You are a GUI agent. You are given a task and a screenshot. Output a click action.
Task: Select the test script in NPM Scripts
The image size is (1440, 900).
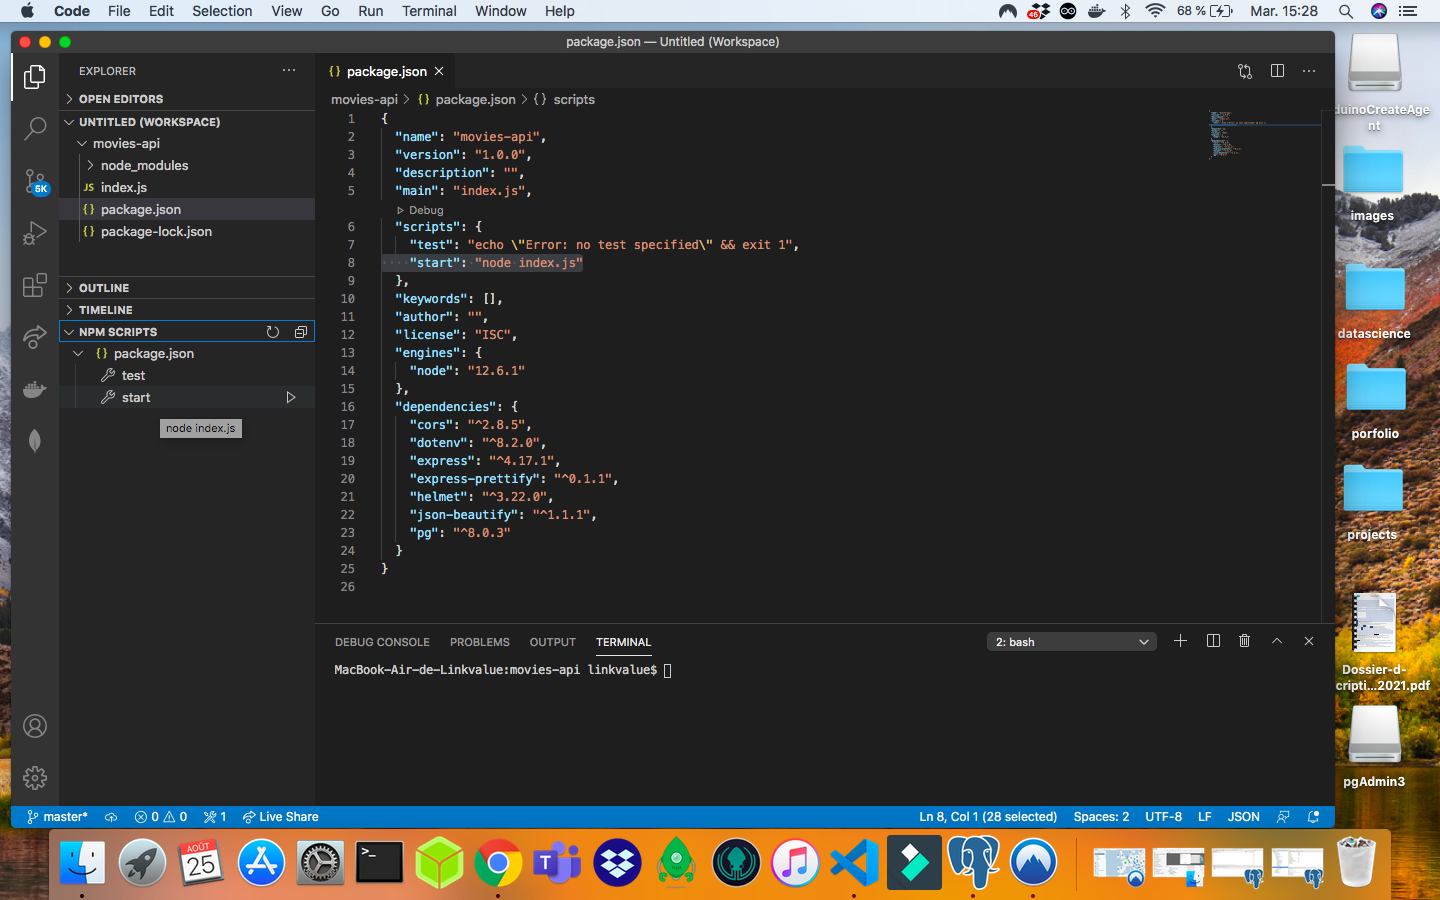[187, 375]
